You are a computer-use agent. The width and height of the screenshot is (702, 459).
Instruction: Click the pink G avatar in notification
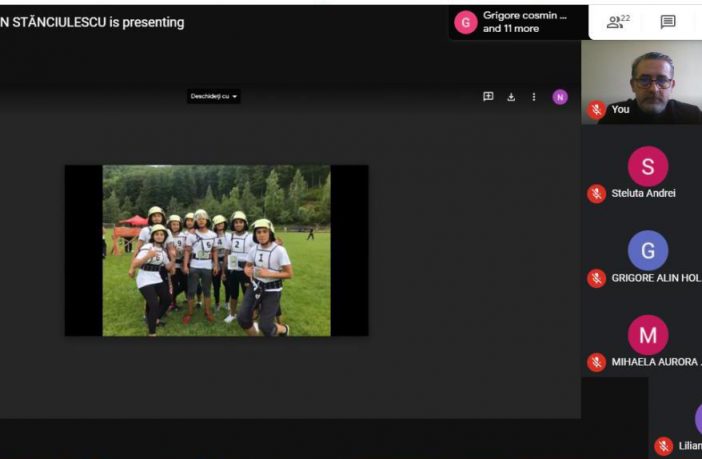pos(465,22)
